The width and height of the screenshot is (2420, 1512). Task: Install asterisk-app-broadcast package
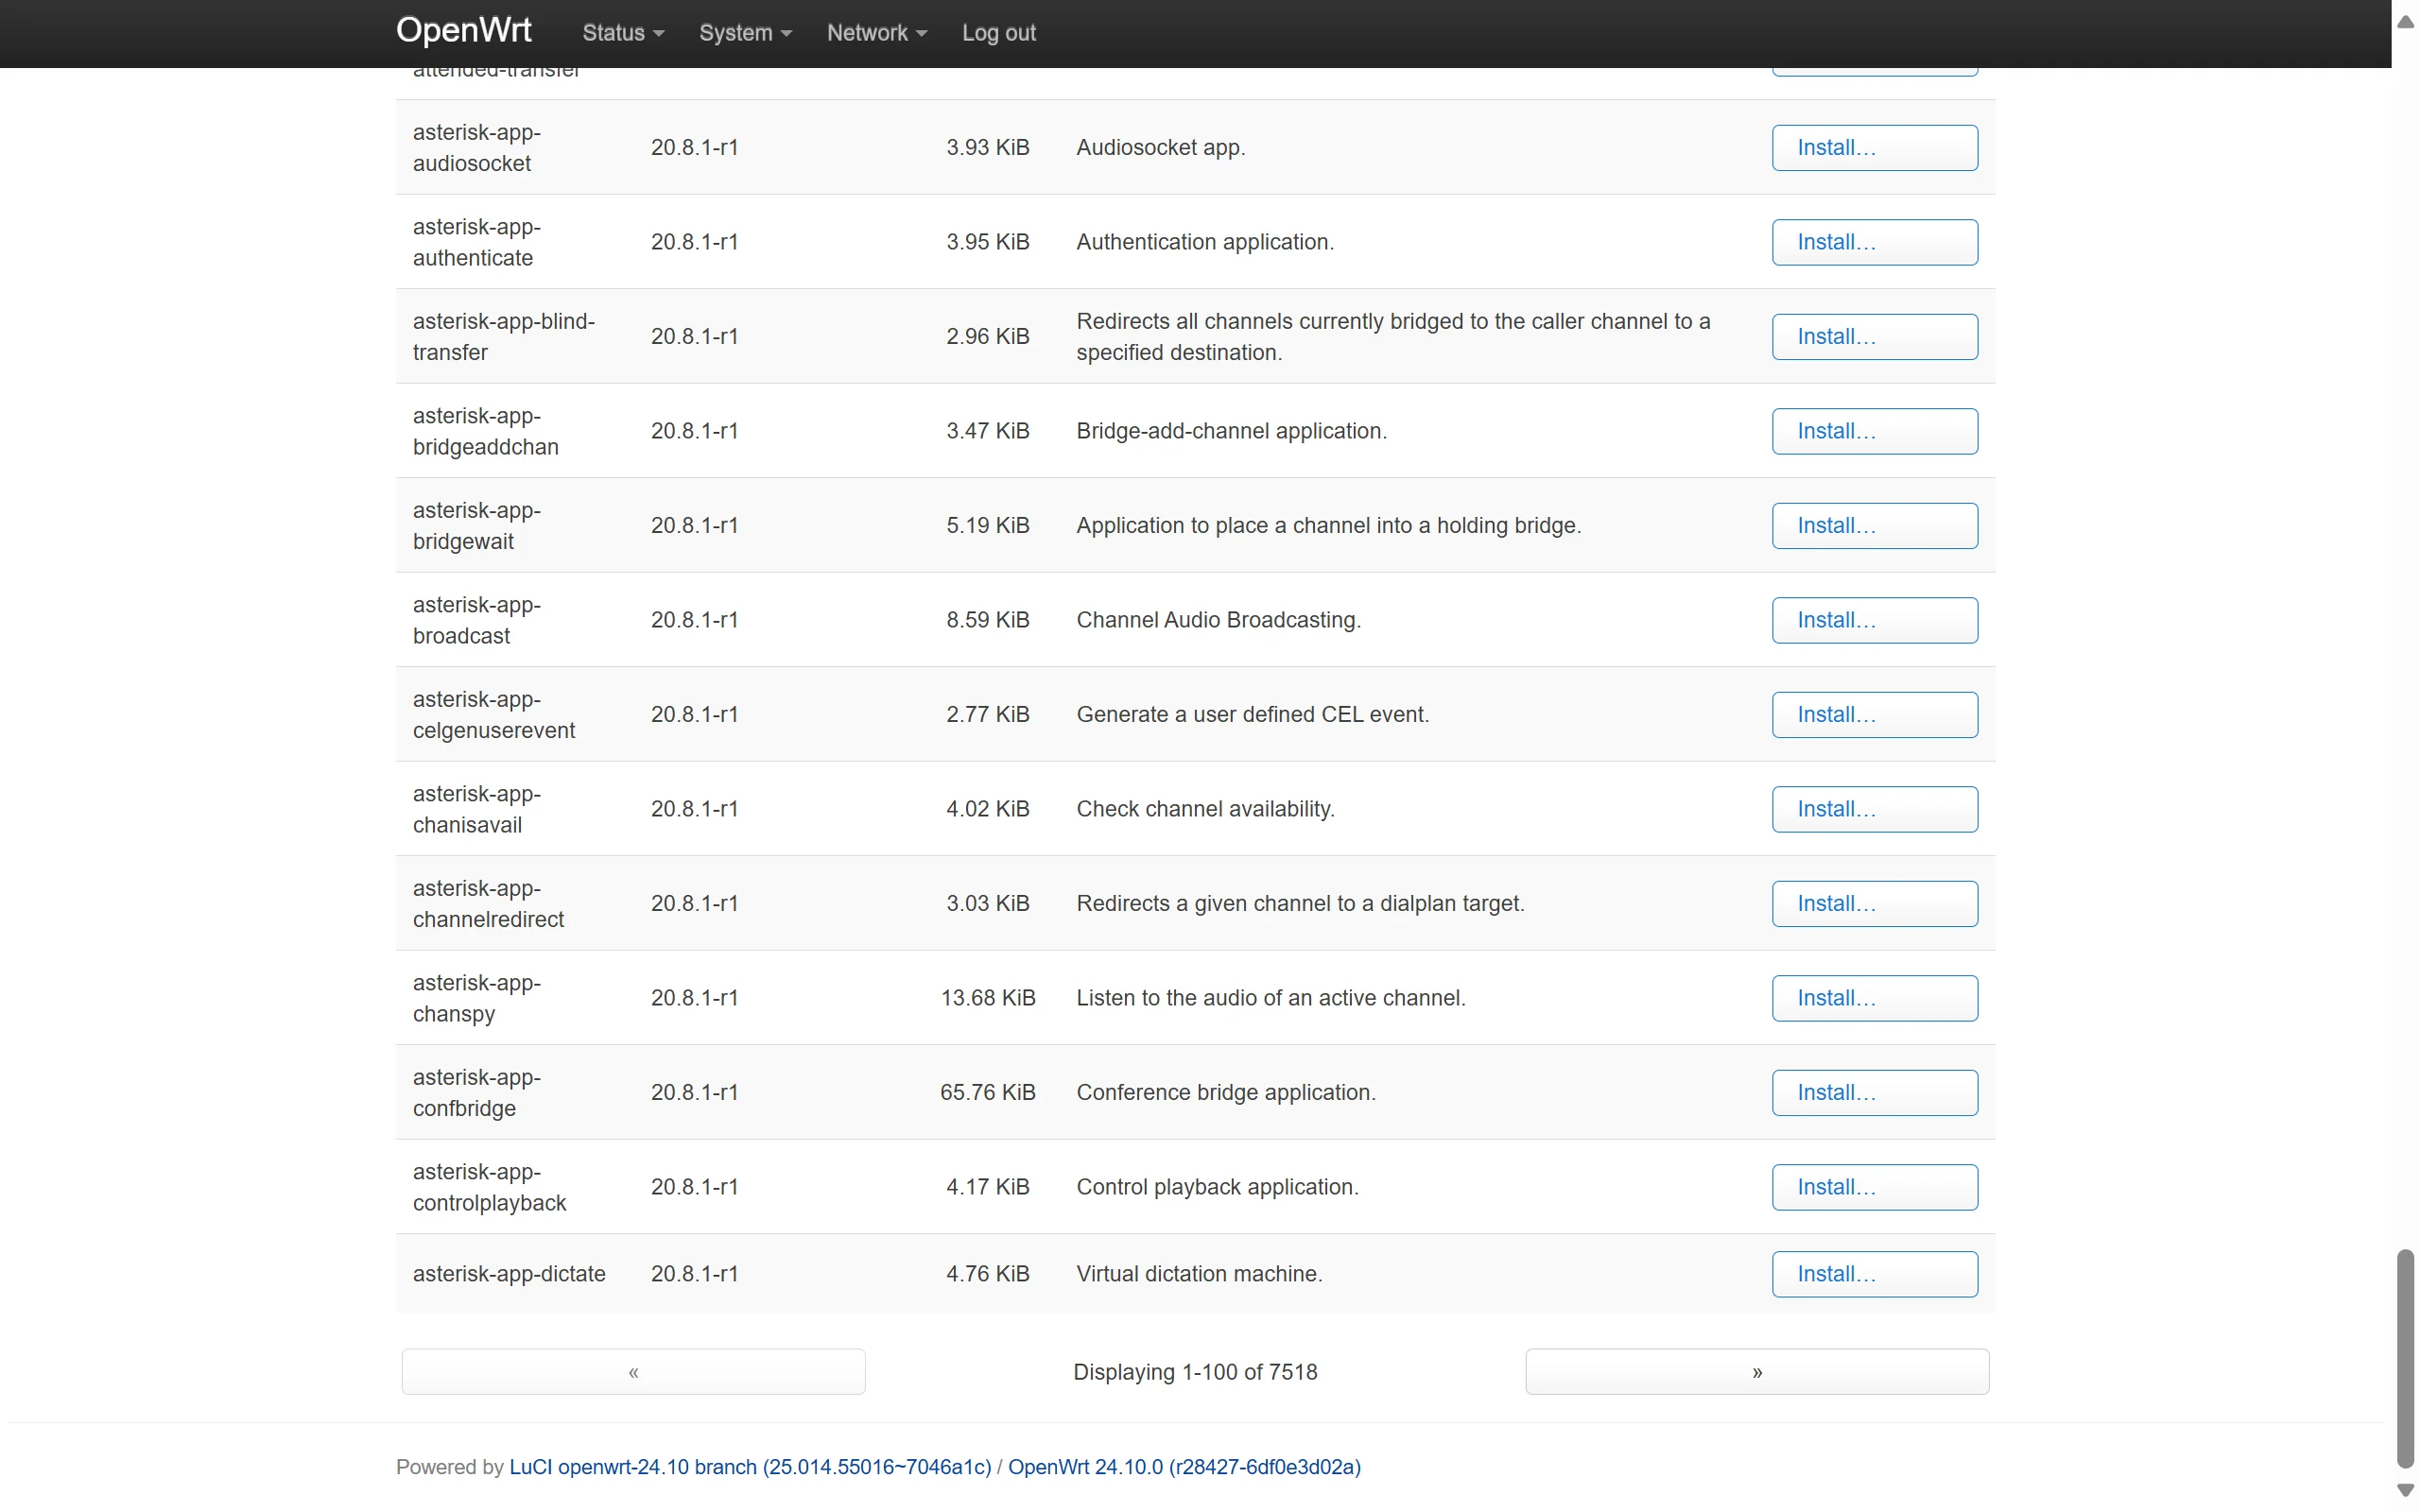[x=1874, y=620]
